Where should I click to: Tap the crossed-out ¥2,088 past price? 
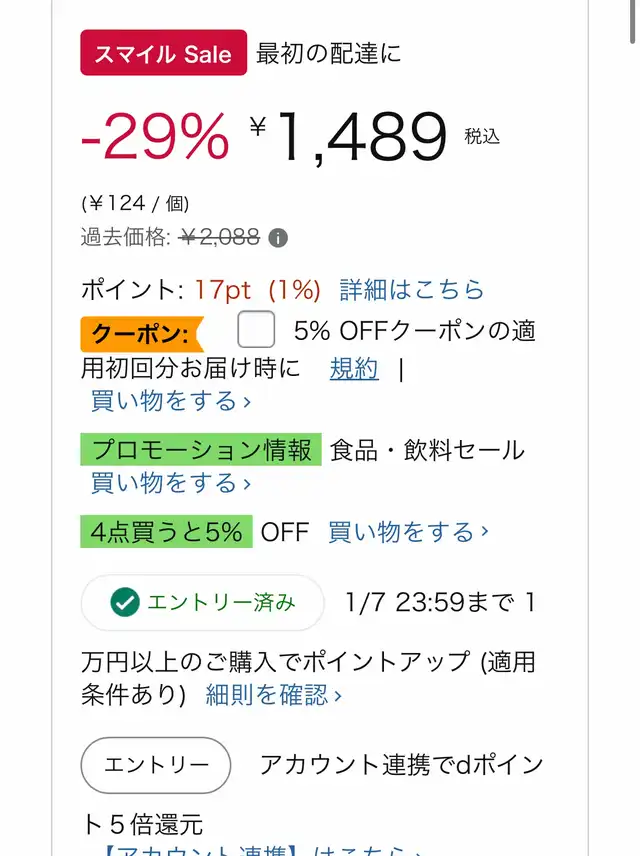(219, 238)
